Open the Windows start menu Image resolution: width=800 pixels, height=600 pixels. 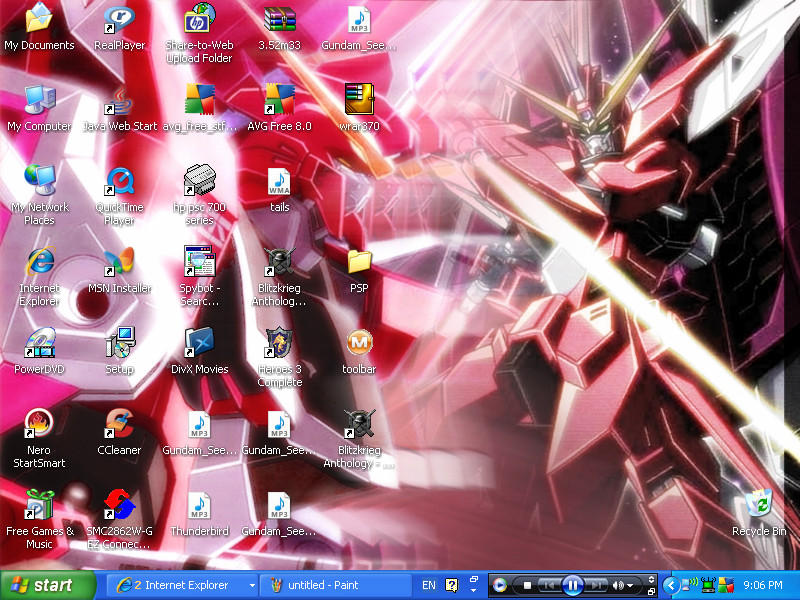click(47, 585)
